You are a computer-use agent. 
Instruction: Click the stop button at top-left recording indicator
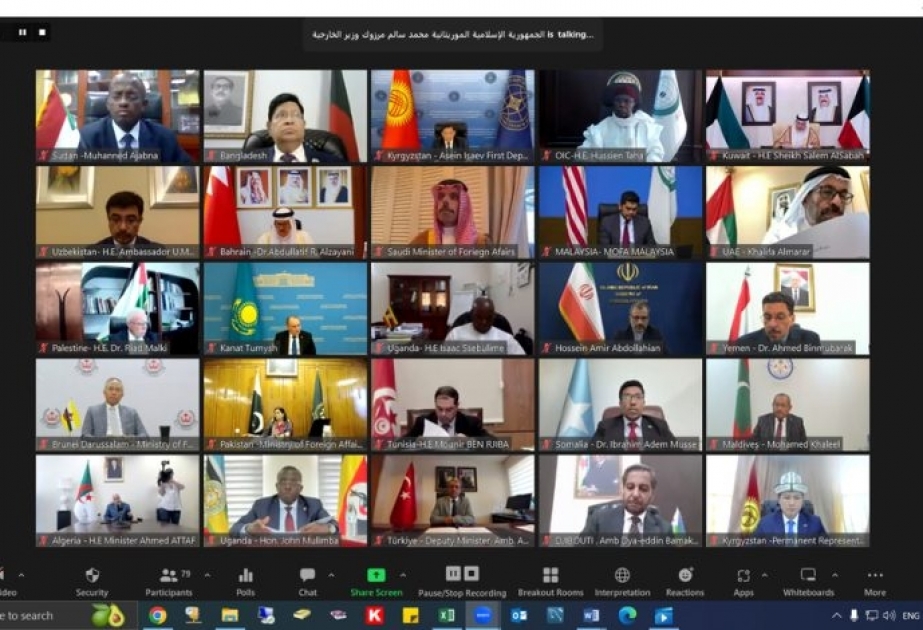pos(42,32)
